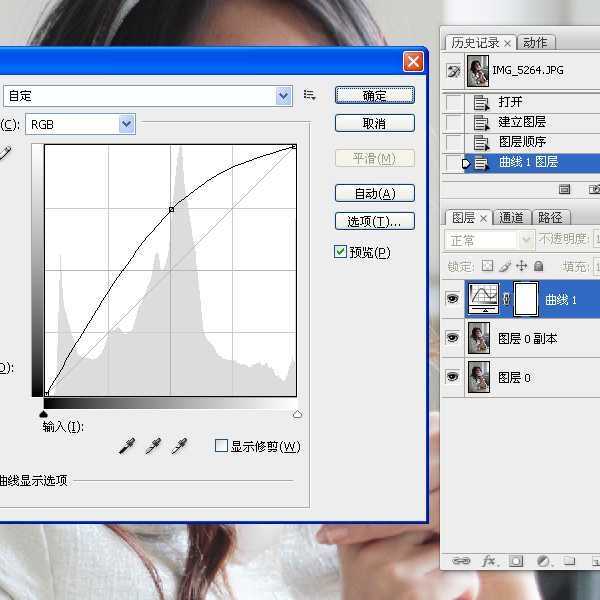Screen dimensions: 600x600
Task: Select the white point eyedropper
Action: [x=179, y=447]
